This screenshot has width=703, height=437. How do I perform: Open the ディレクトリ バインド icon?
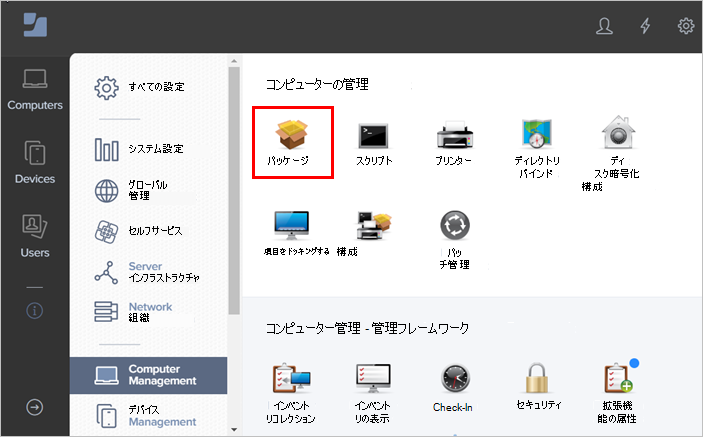tap(537, 134)
